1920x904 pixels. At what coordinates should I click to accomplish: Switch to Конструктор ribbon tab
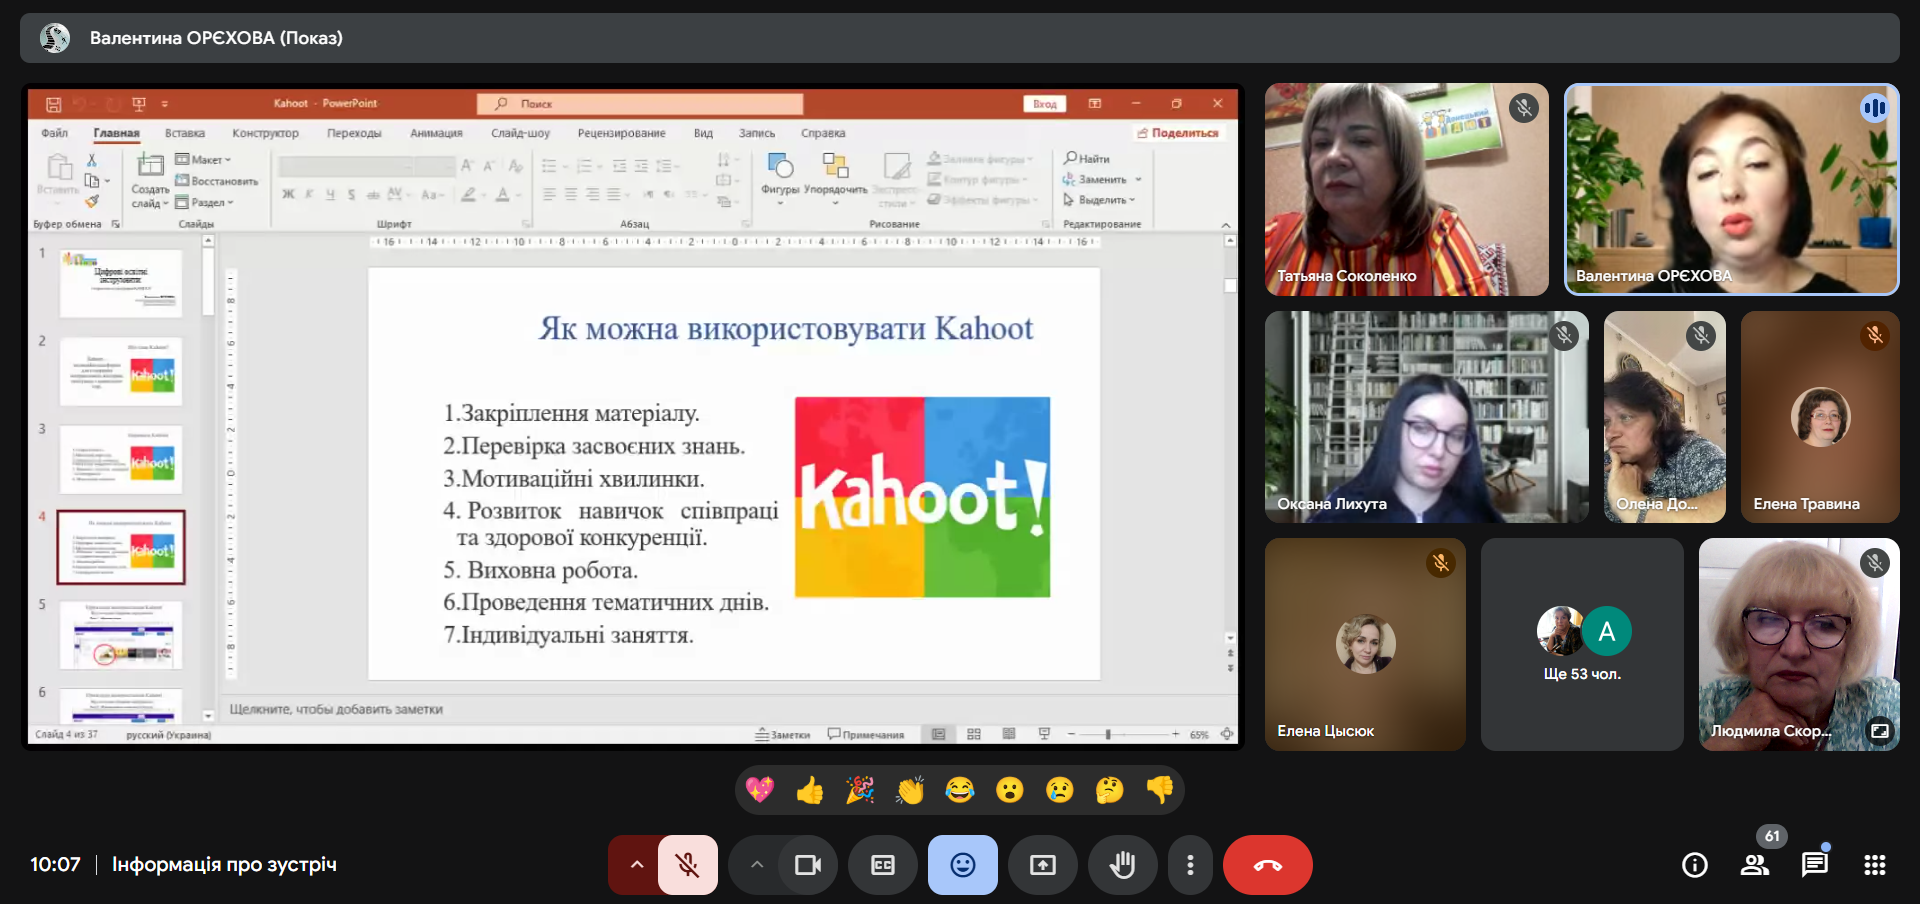click(x=265, y=133)
